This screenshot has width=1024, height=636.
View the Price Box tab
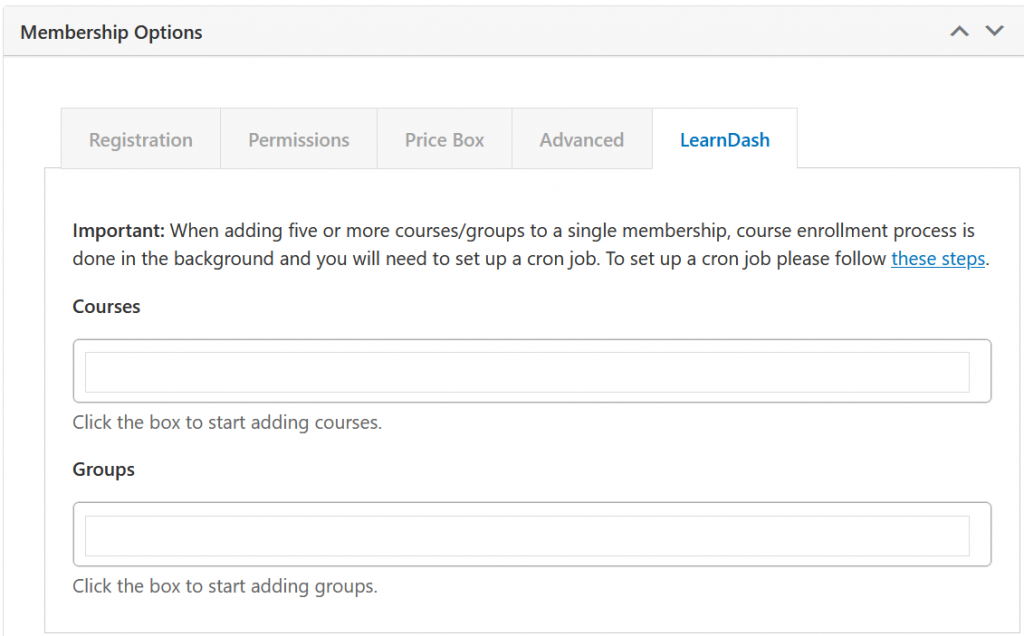coord(444,139)
